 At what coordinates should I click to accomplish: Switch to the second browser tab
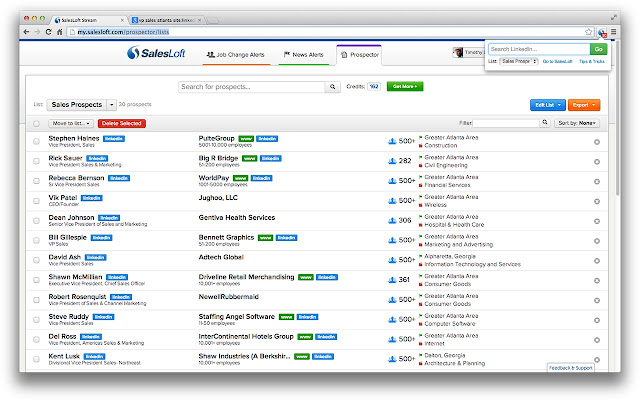click(x=167, y=20)
